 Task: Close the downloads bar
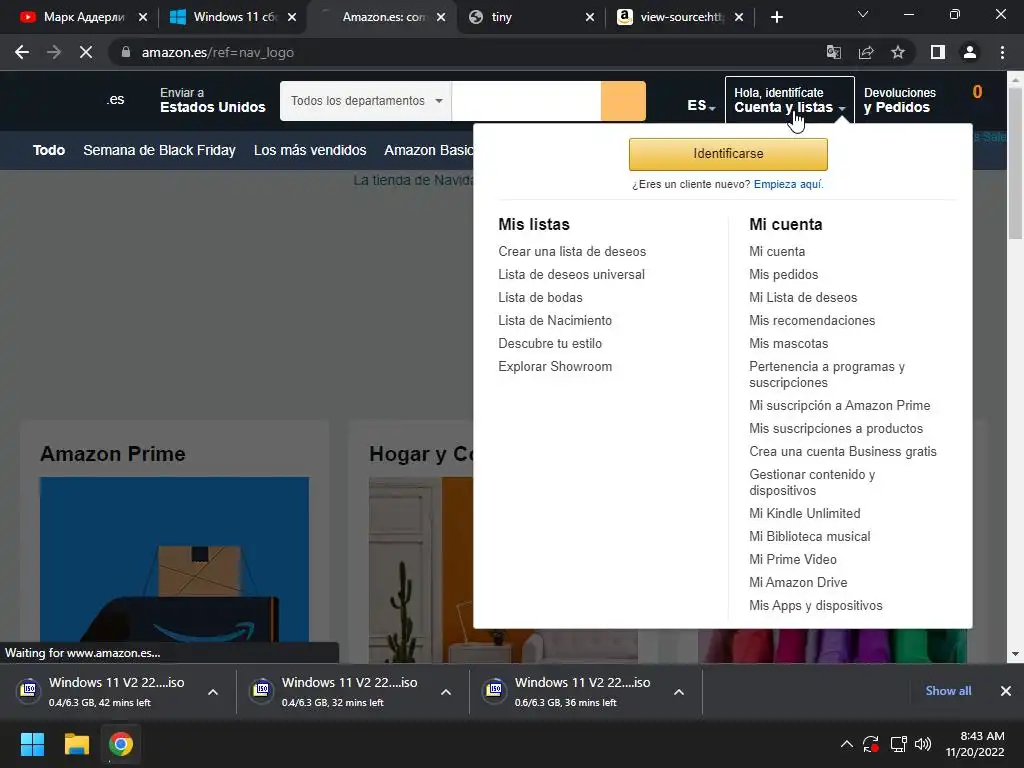[1006, 691]
